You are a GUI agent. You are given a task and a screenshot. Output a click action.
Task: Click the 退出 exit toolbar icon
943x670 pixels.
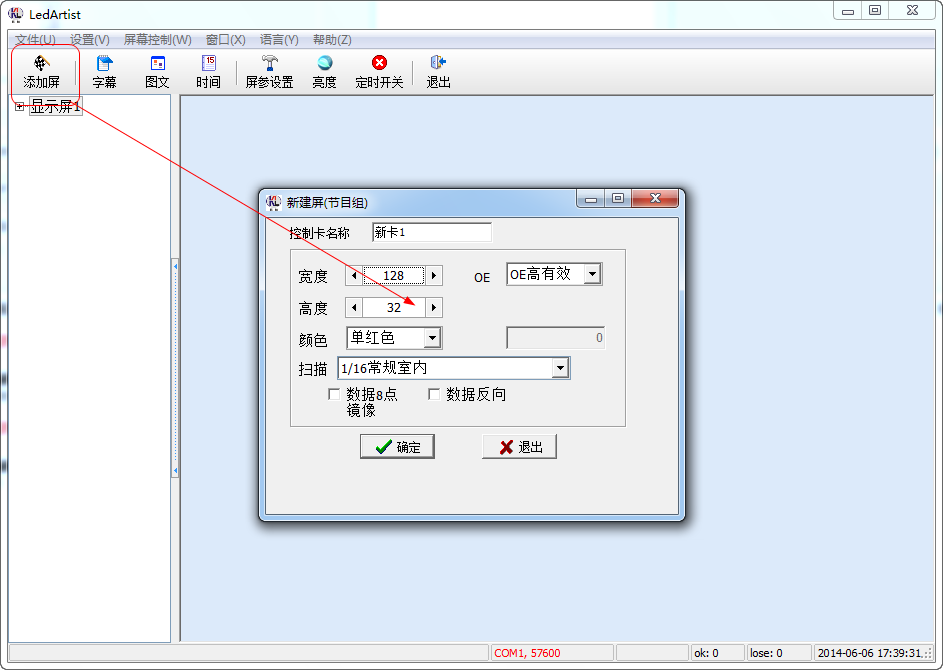click(x=438, y=72)
